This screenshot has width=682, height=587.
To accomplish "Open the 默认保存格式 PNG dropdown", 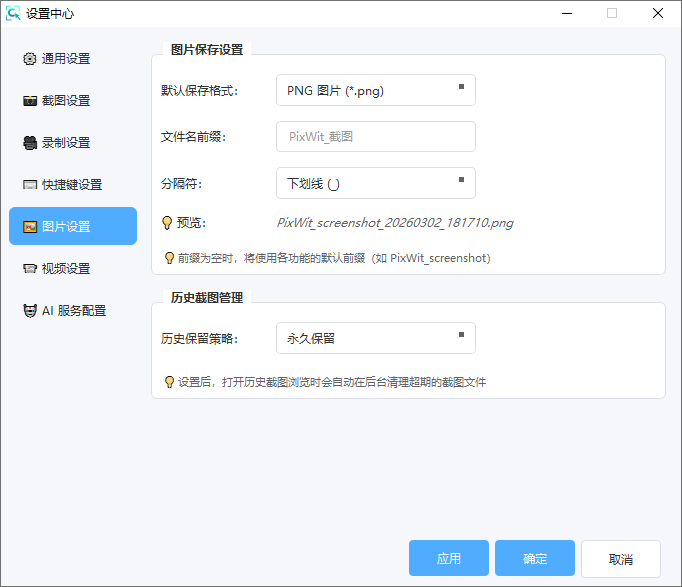I will tap(376, 90).
